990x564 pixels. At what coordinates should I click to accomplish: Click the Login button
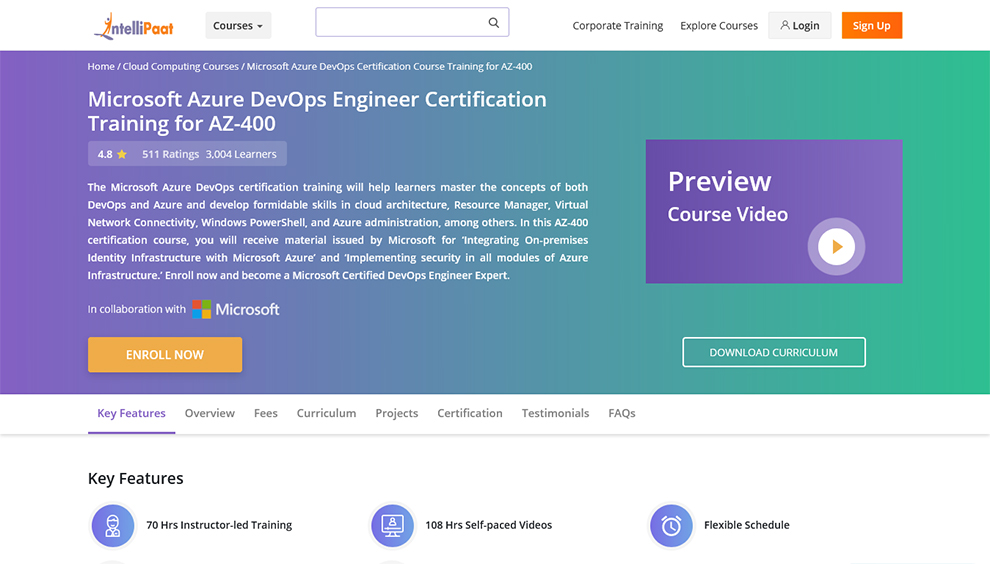click(x=799, y=25)
